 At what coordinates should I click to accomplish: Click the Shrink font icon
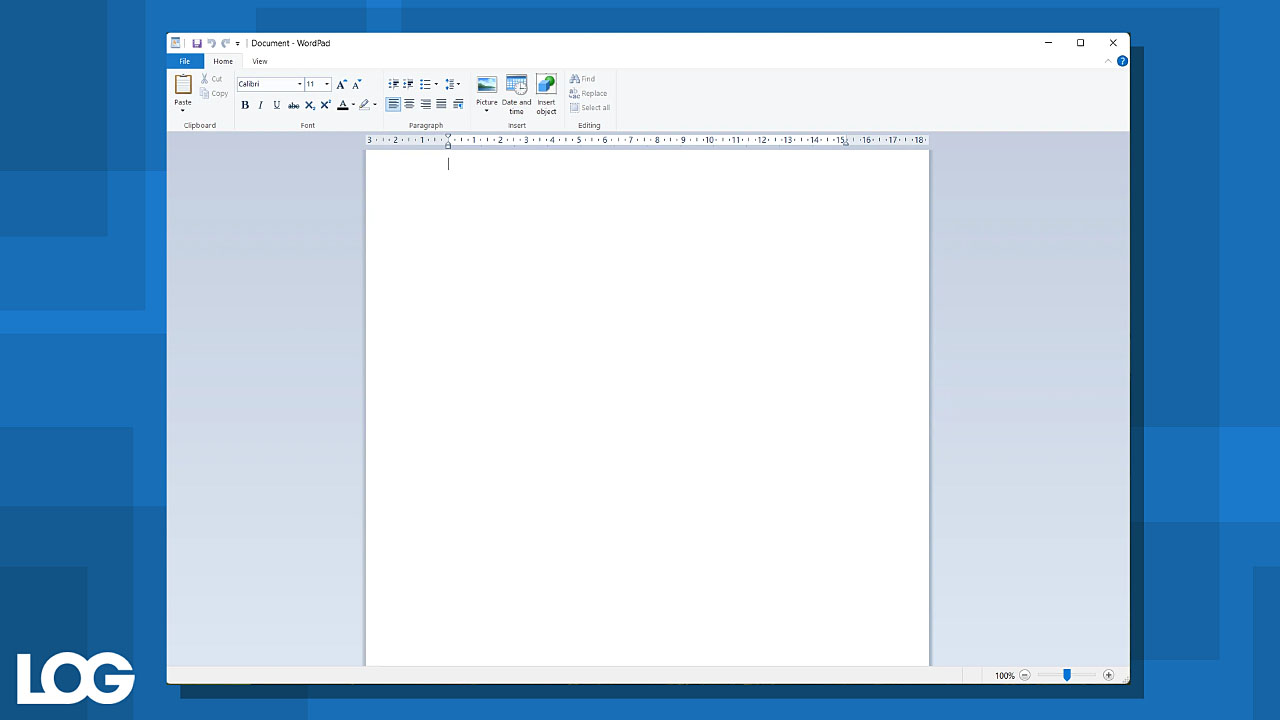tap(356, 84)
